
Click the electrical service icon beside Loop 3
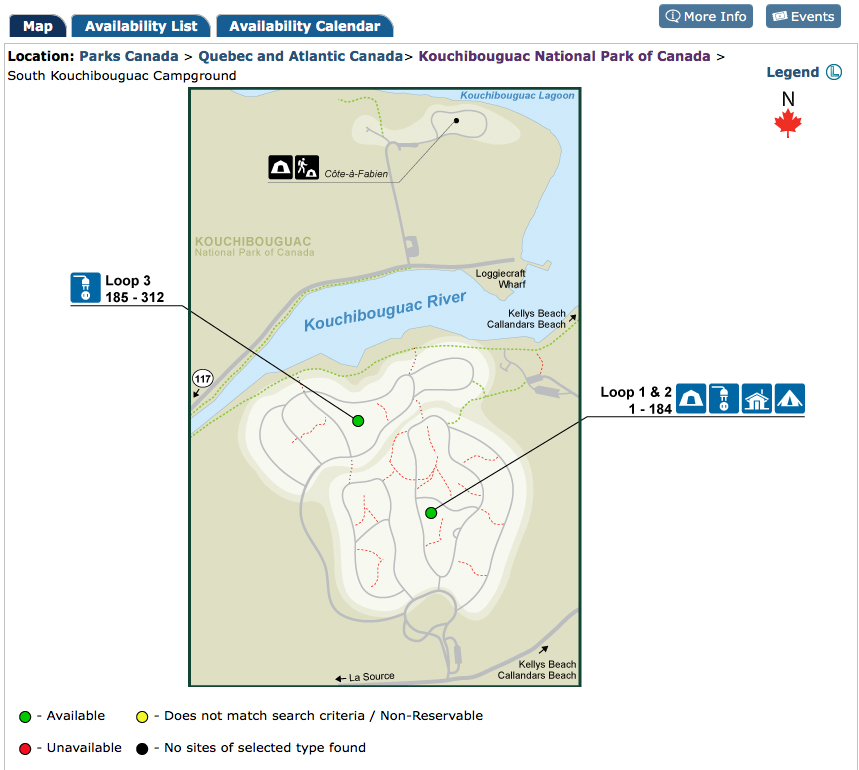click(85, 288)
